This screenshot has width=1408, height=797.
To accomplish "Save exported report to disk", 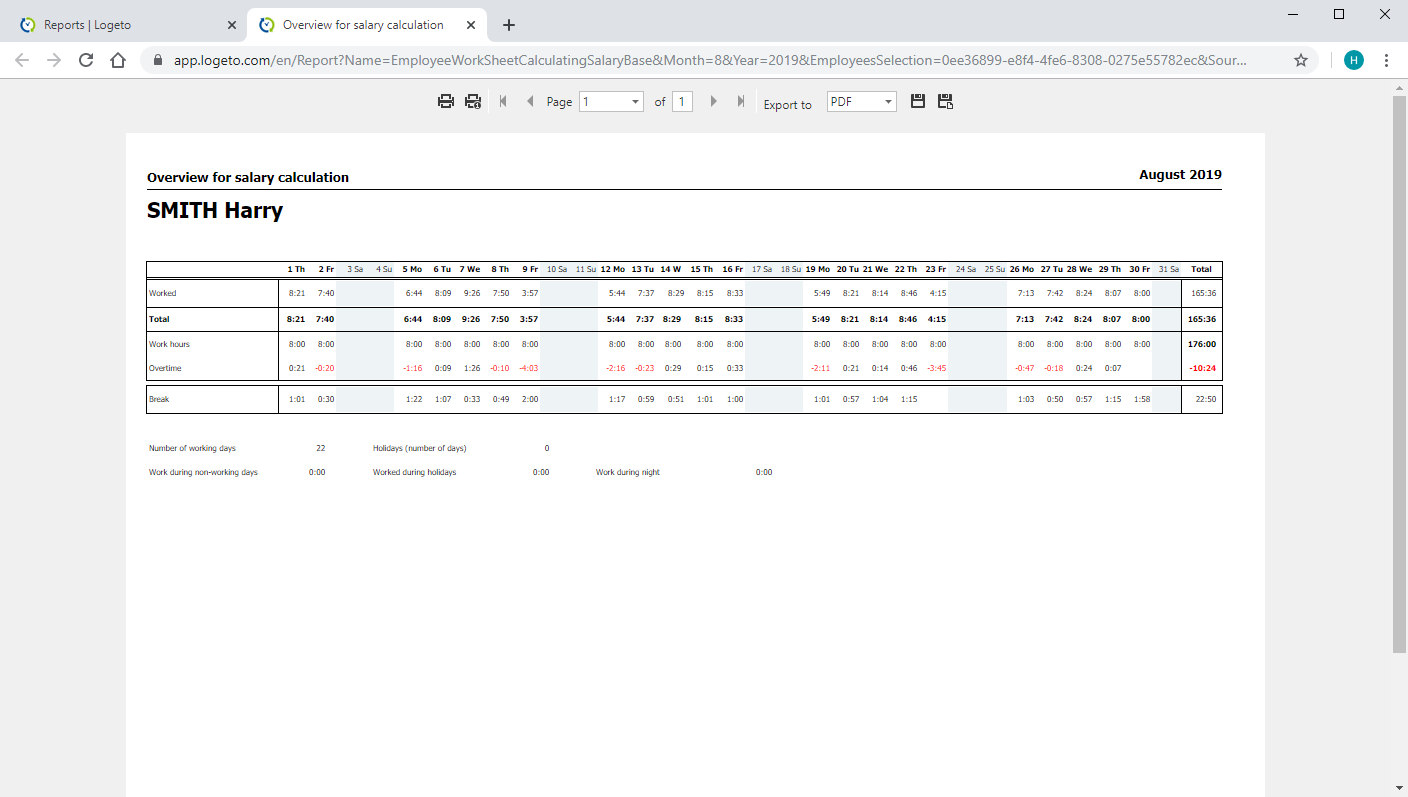I will 918,101.
